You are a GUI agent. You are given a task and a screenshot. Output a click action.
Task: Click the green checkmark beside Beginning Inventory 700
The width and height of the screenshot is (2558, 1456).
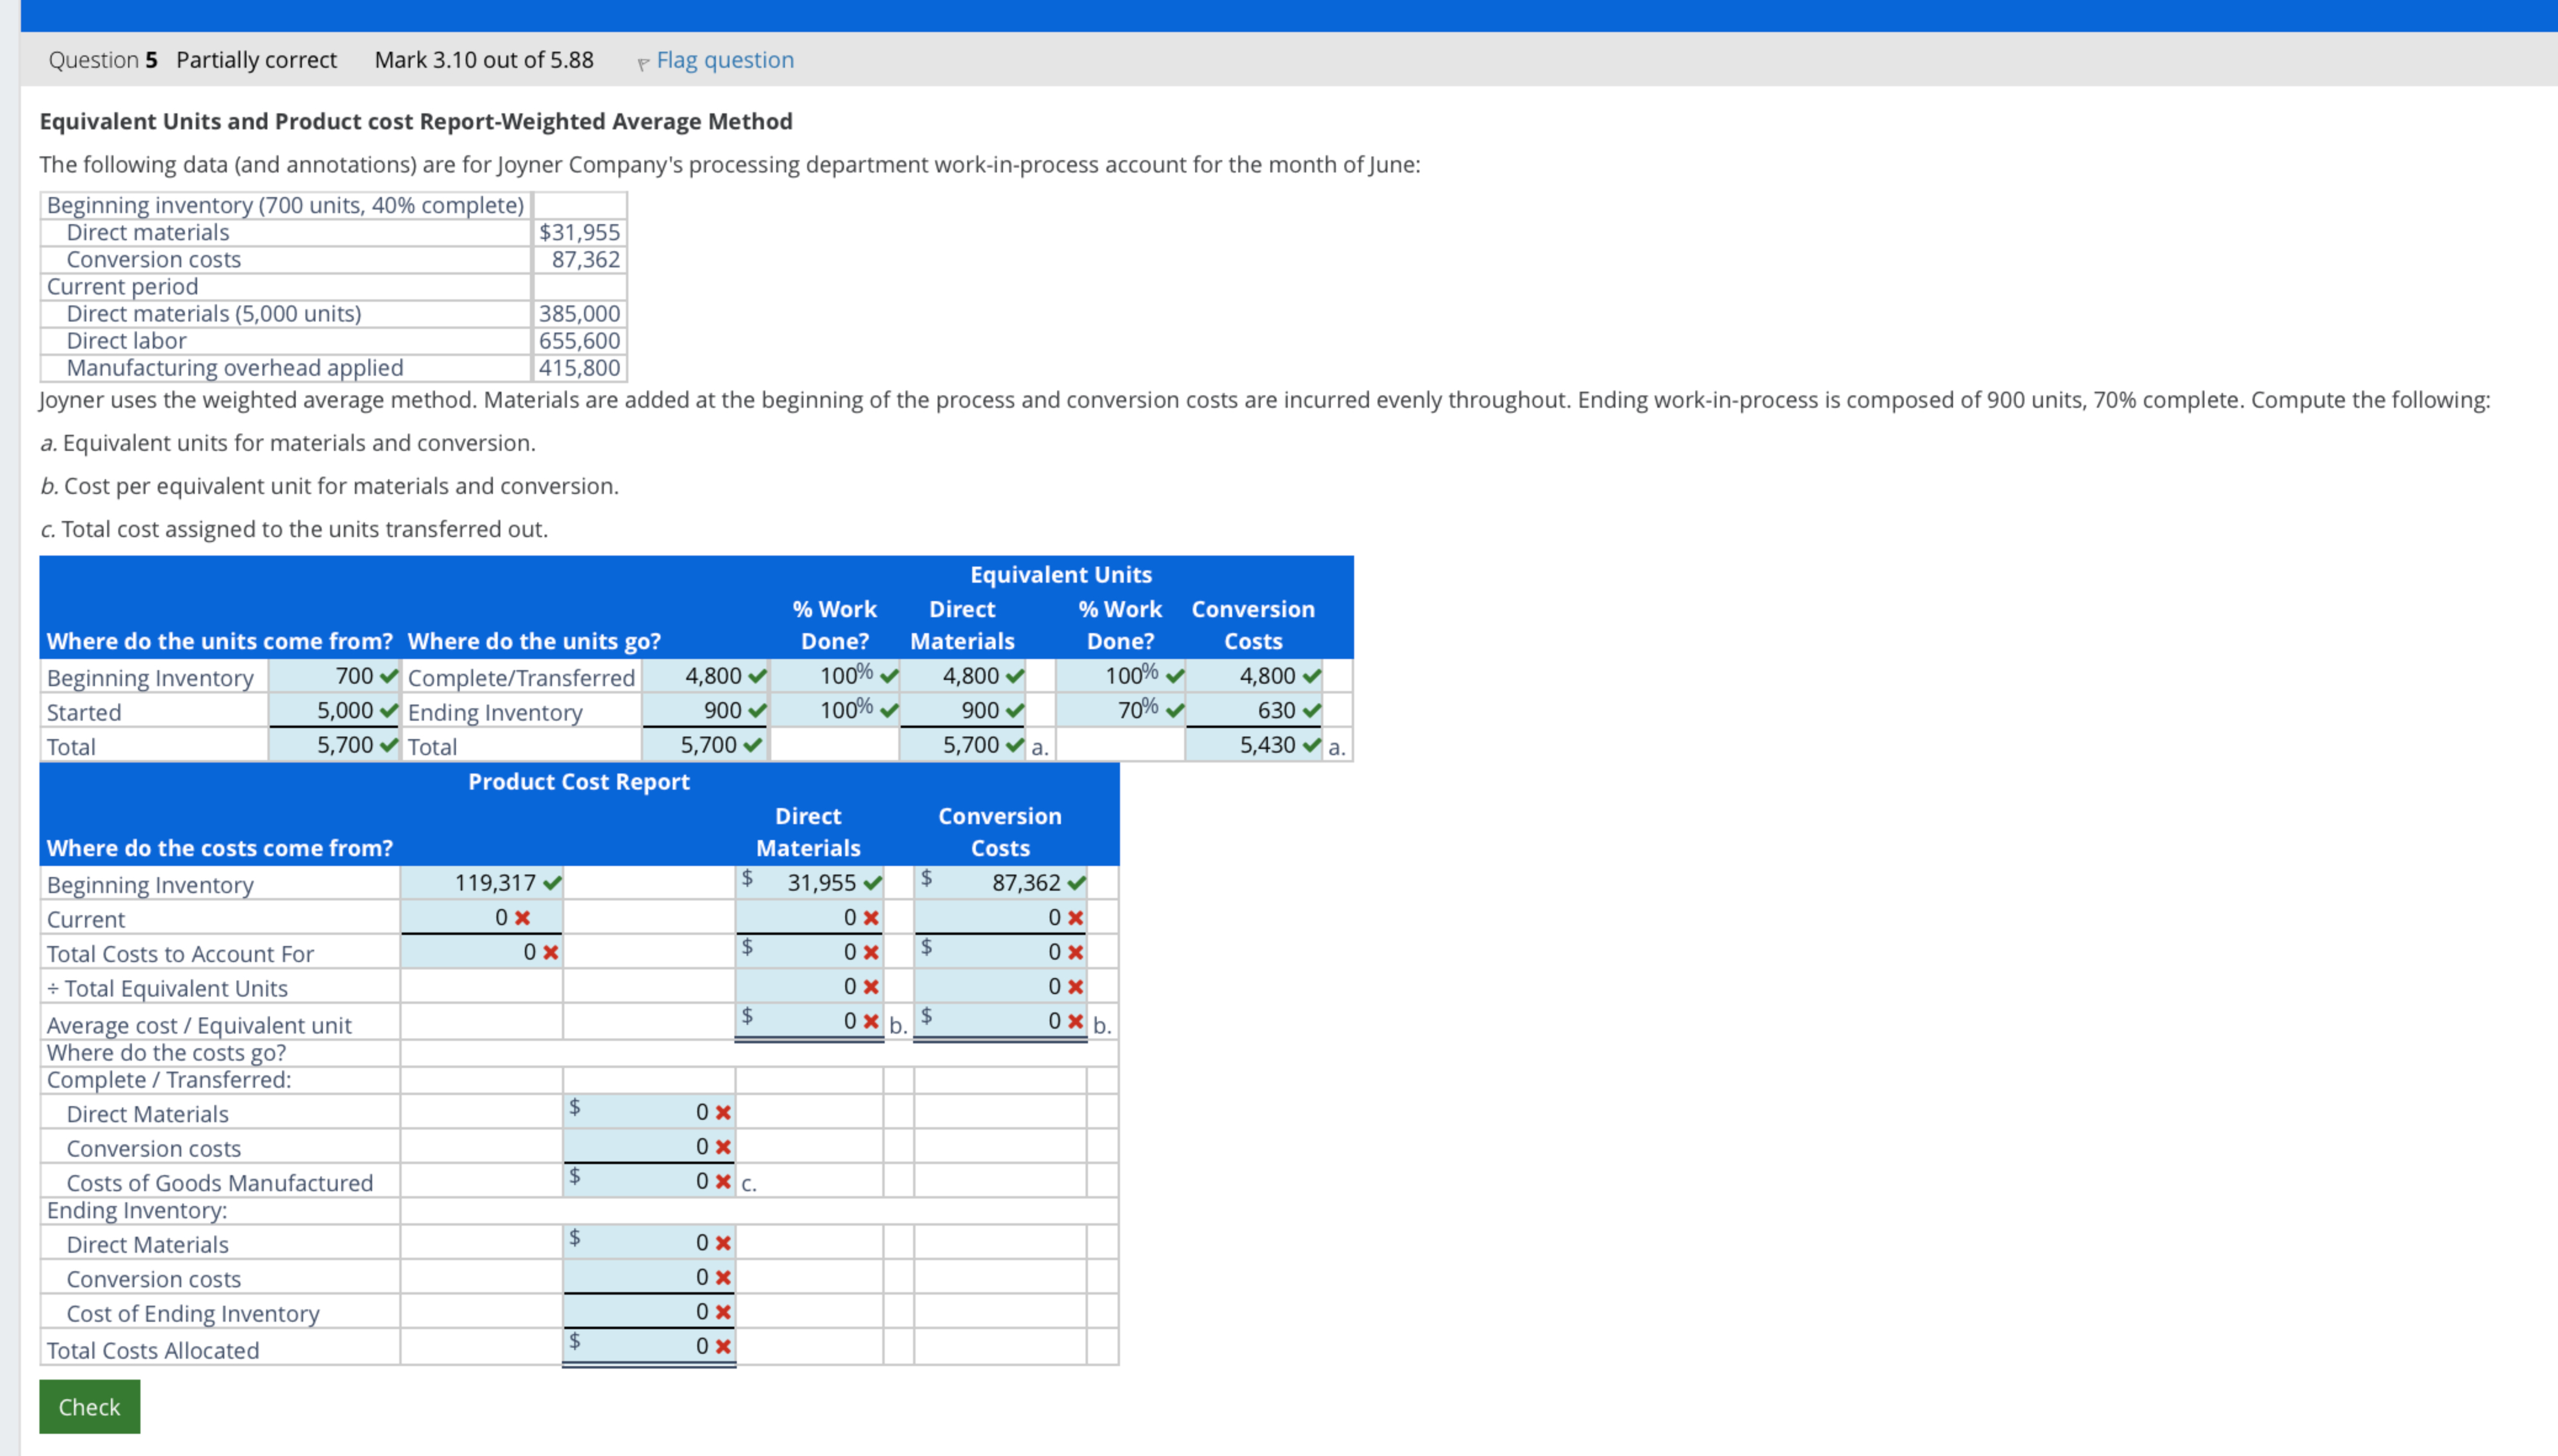387,676
